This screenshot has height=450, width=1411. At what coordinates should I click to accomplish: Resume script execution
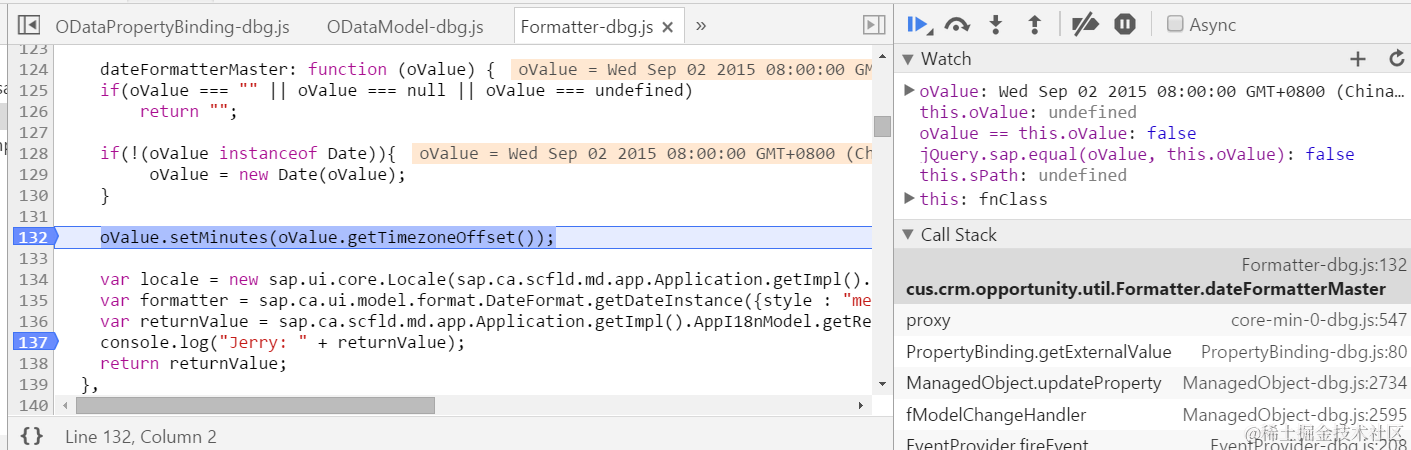(920, 24)
